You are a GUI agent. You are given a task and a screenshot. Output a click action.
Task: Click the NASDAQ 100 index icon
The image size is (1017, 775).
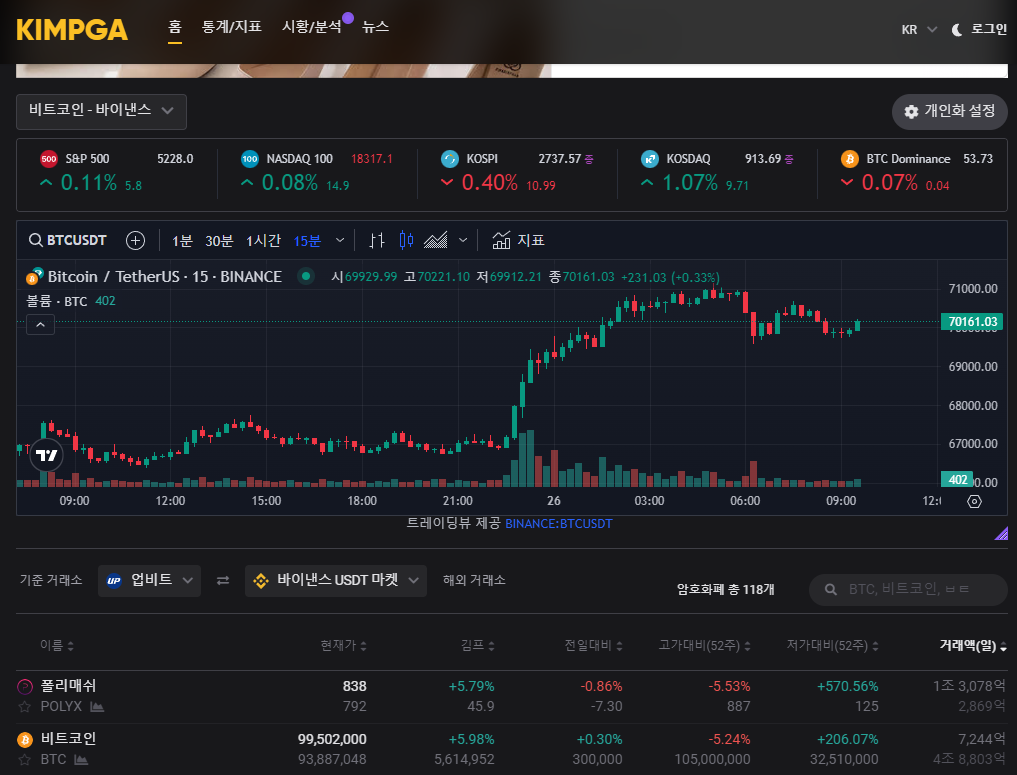pos(250,159)
